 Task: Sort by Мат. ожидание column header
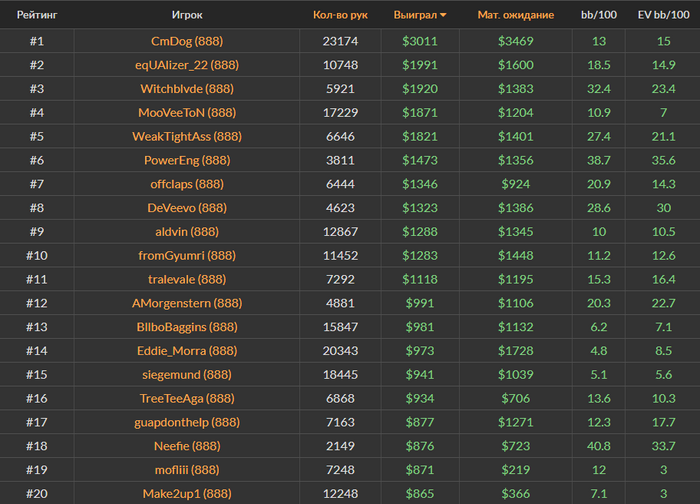(516, 16)
